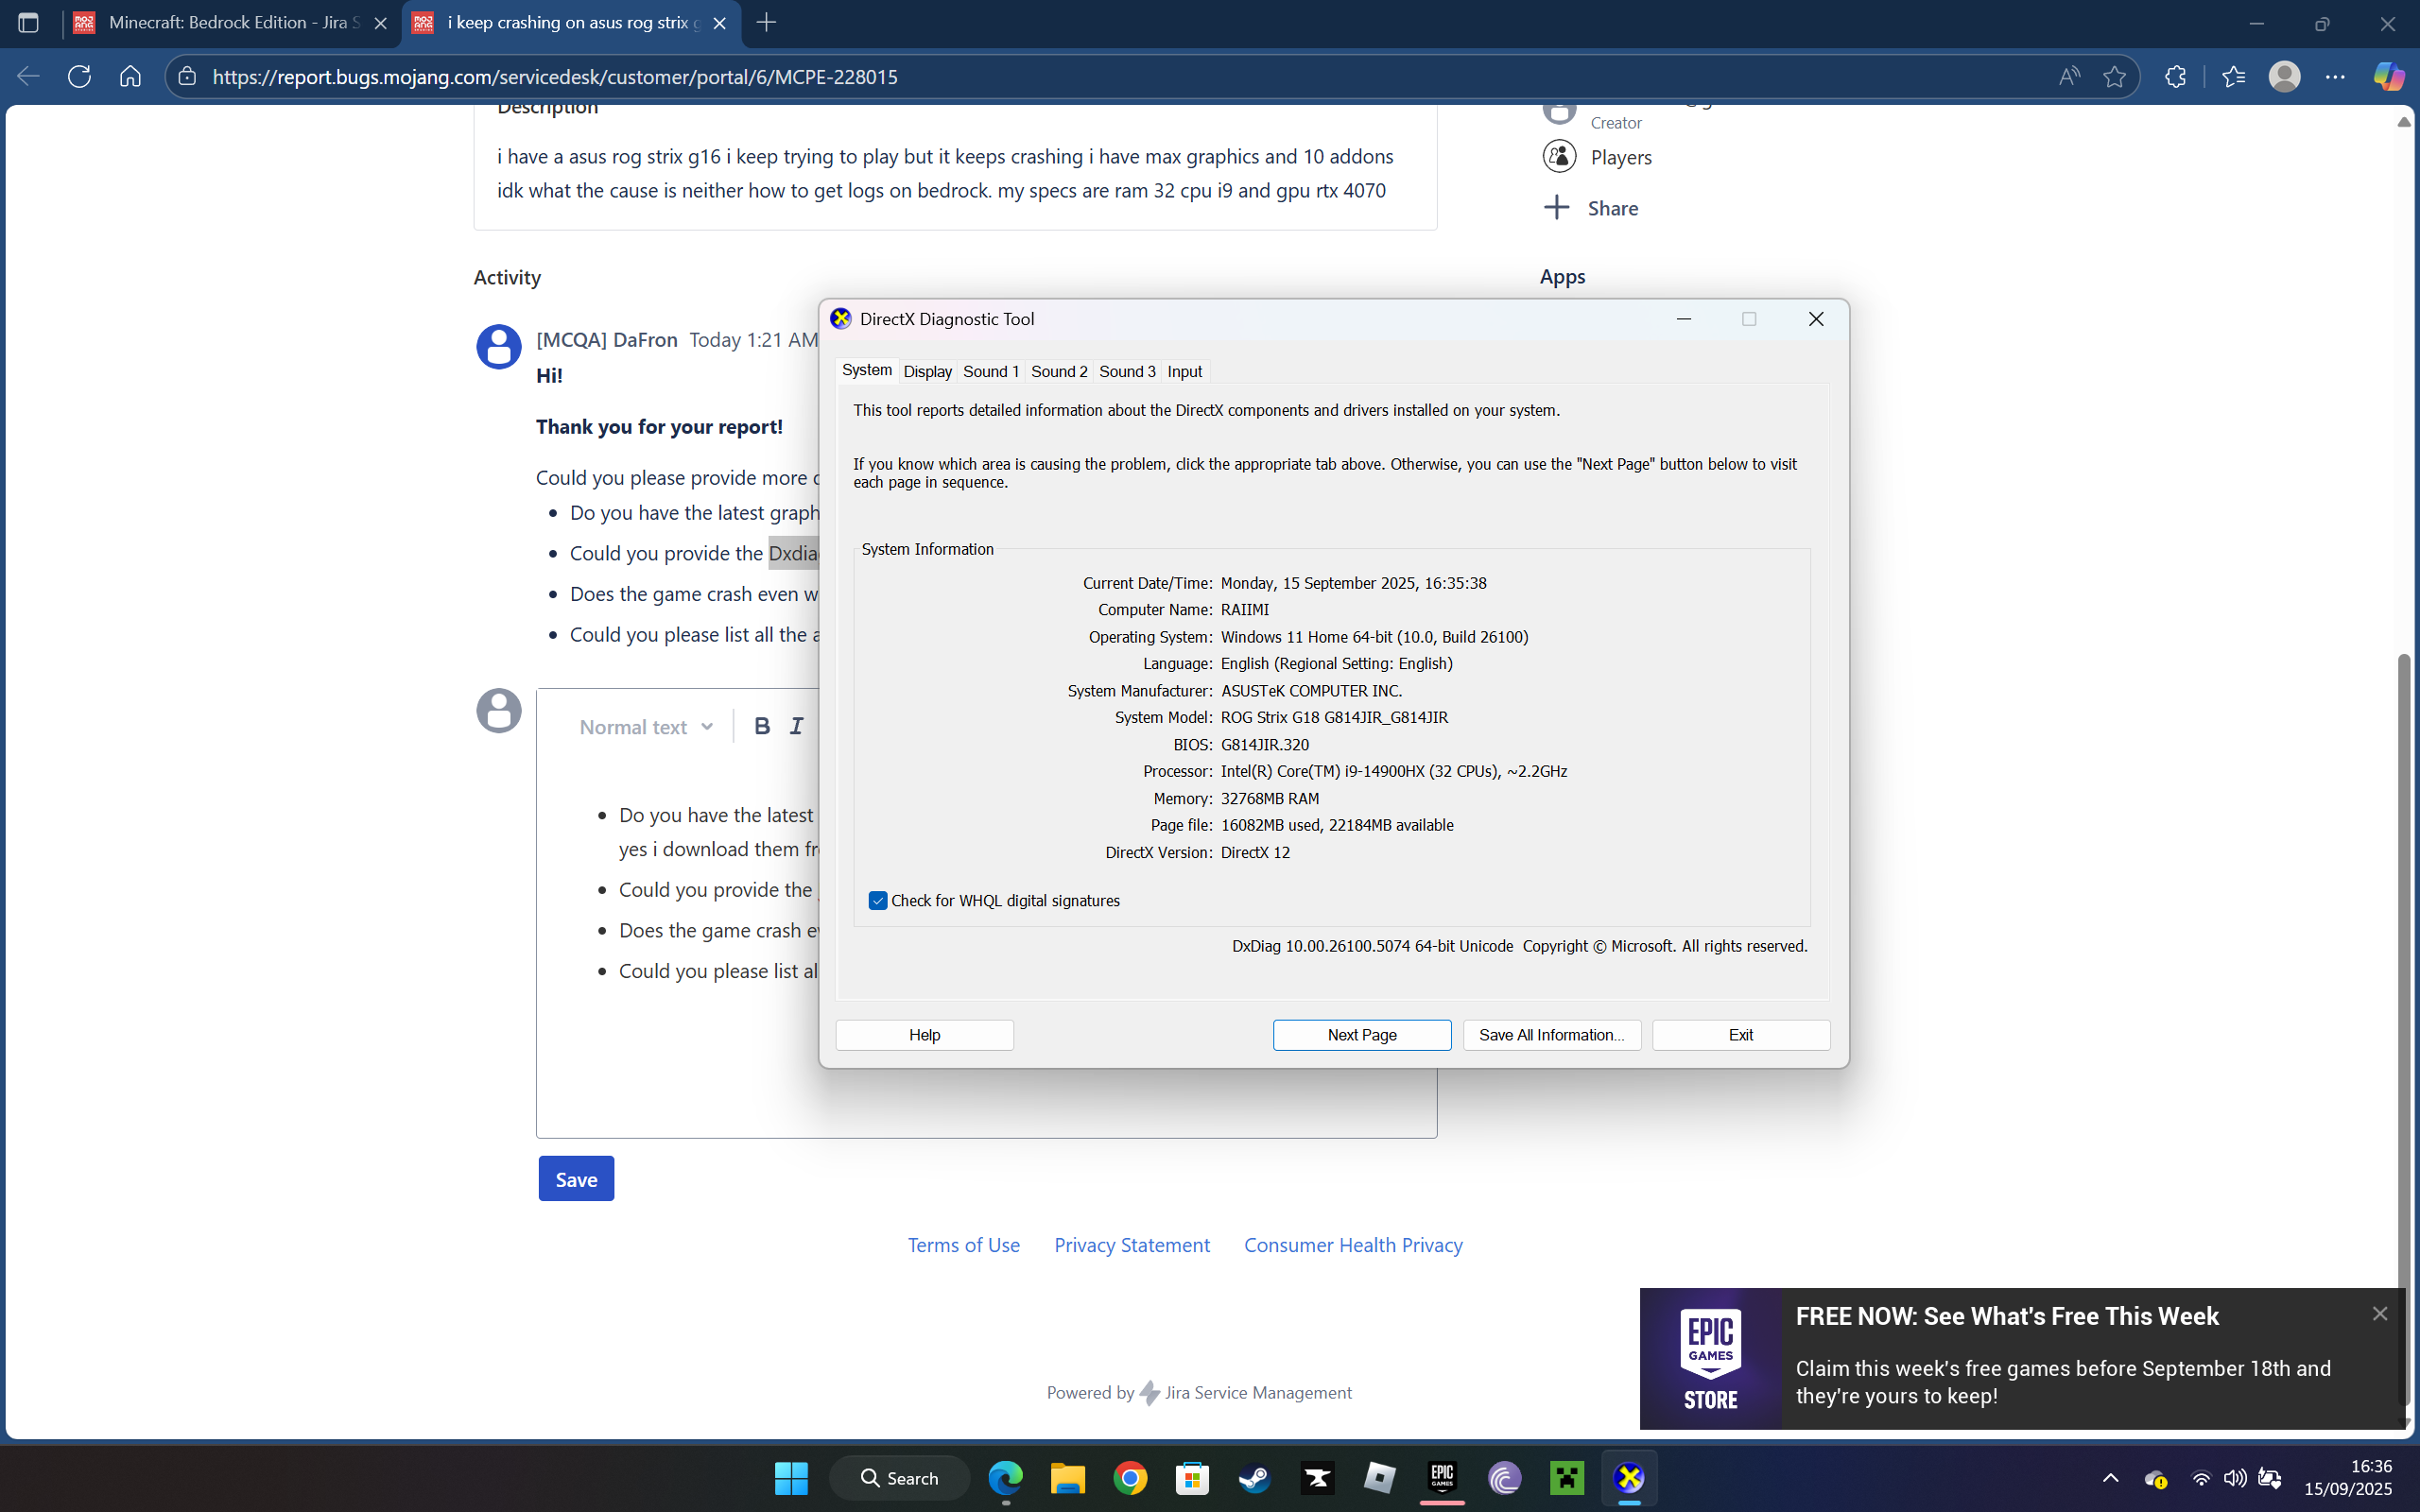
Task: Show hidden system tray icons
Action: click(x=2110, y=1478)
